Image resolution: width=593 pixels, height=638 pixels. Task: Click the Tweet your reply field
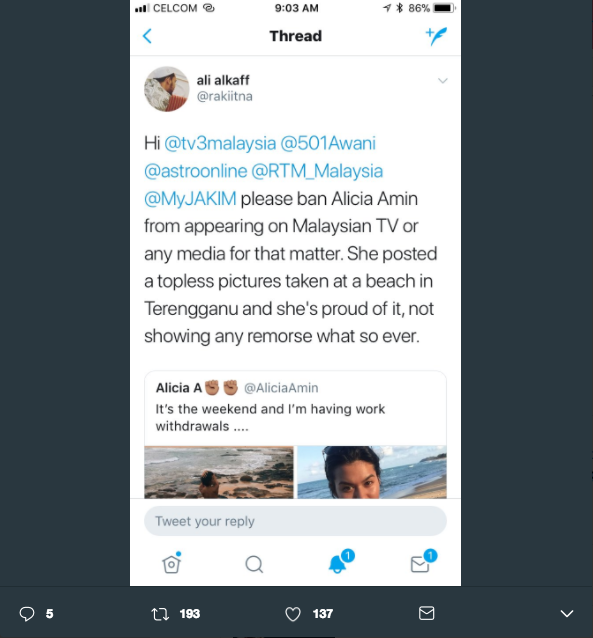click(x=295, y=521)
